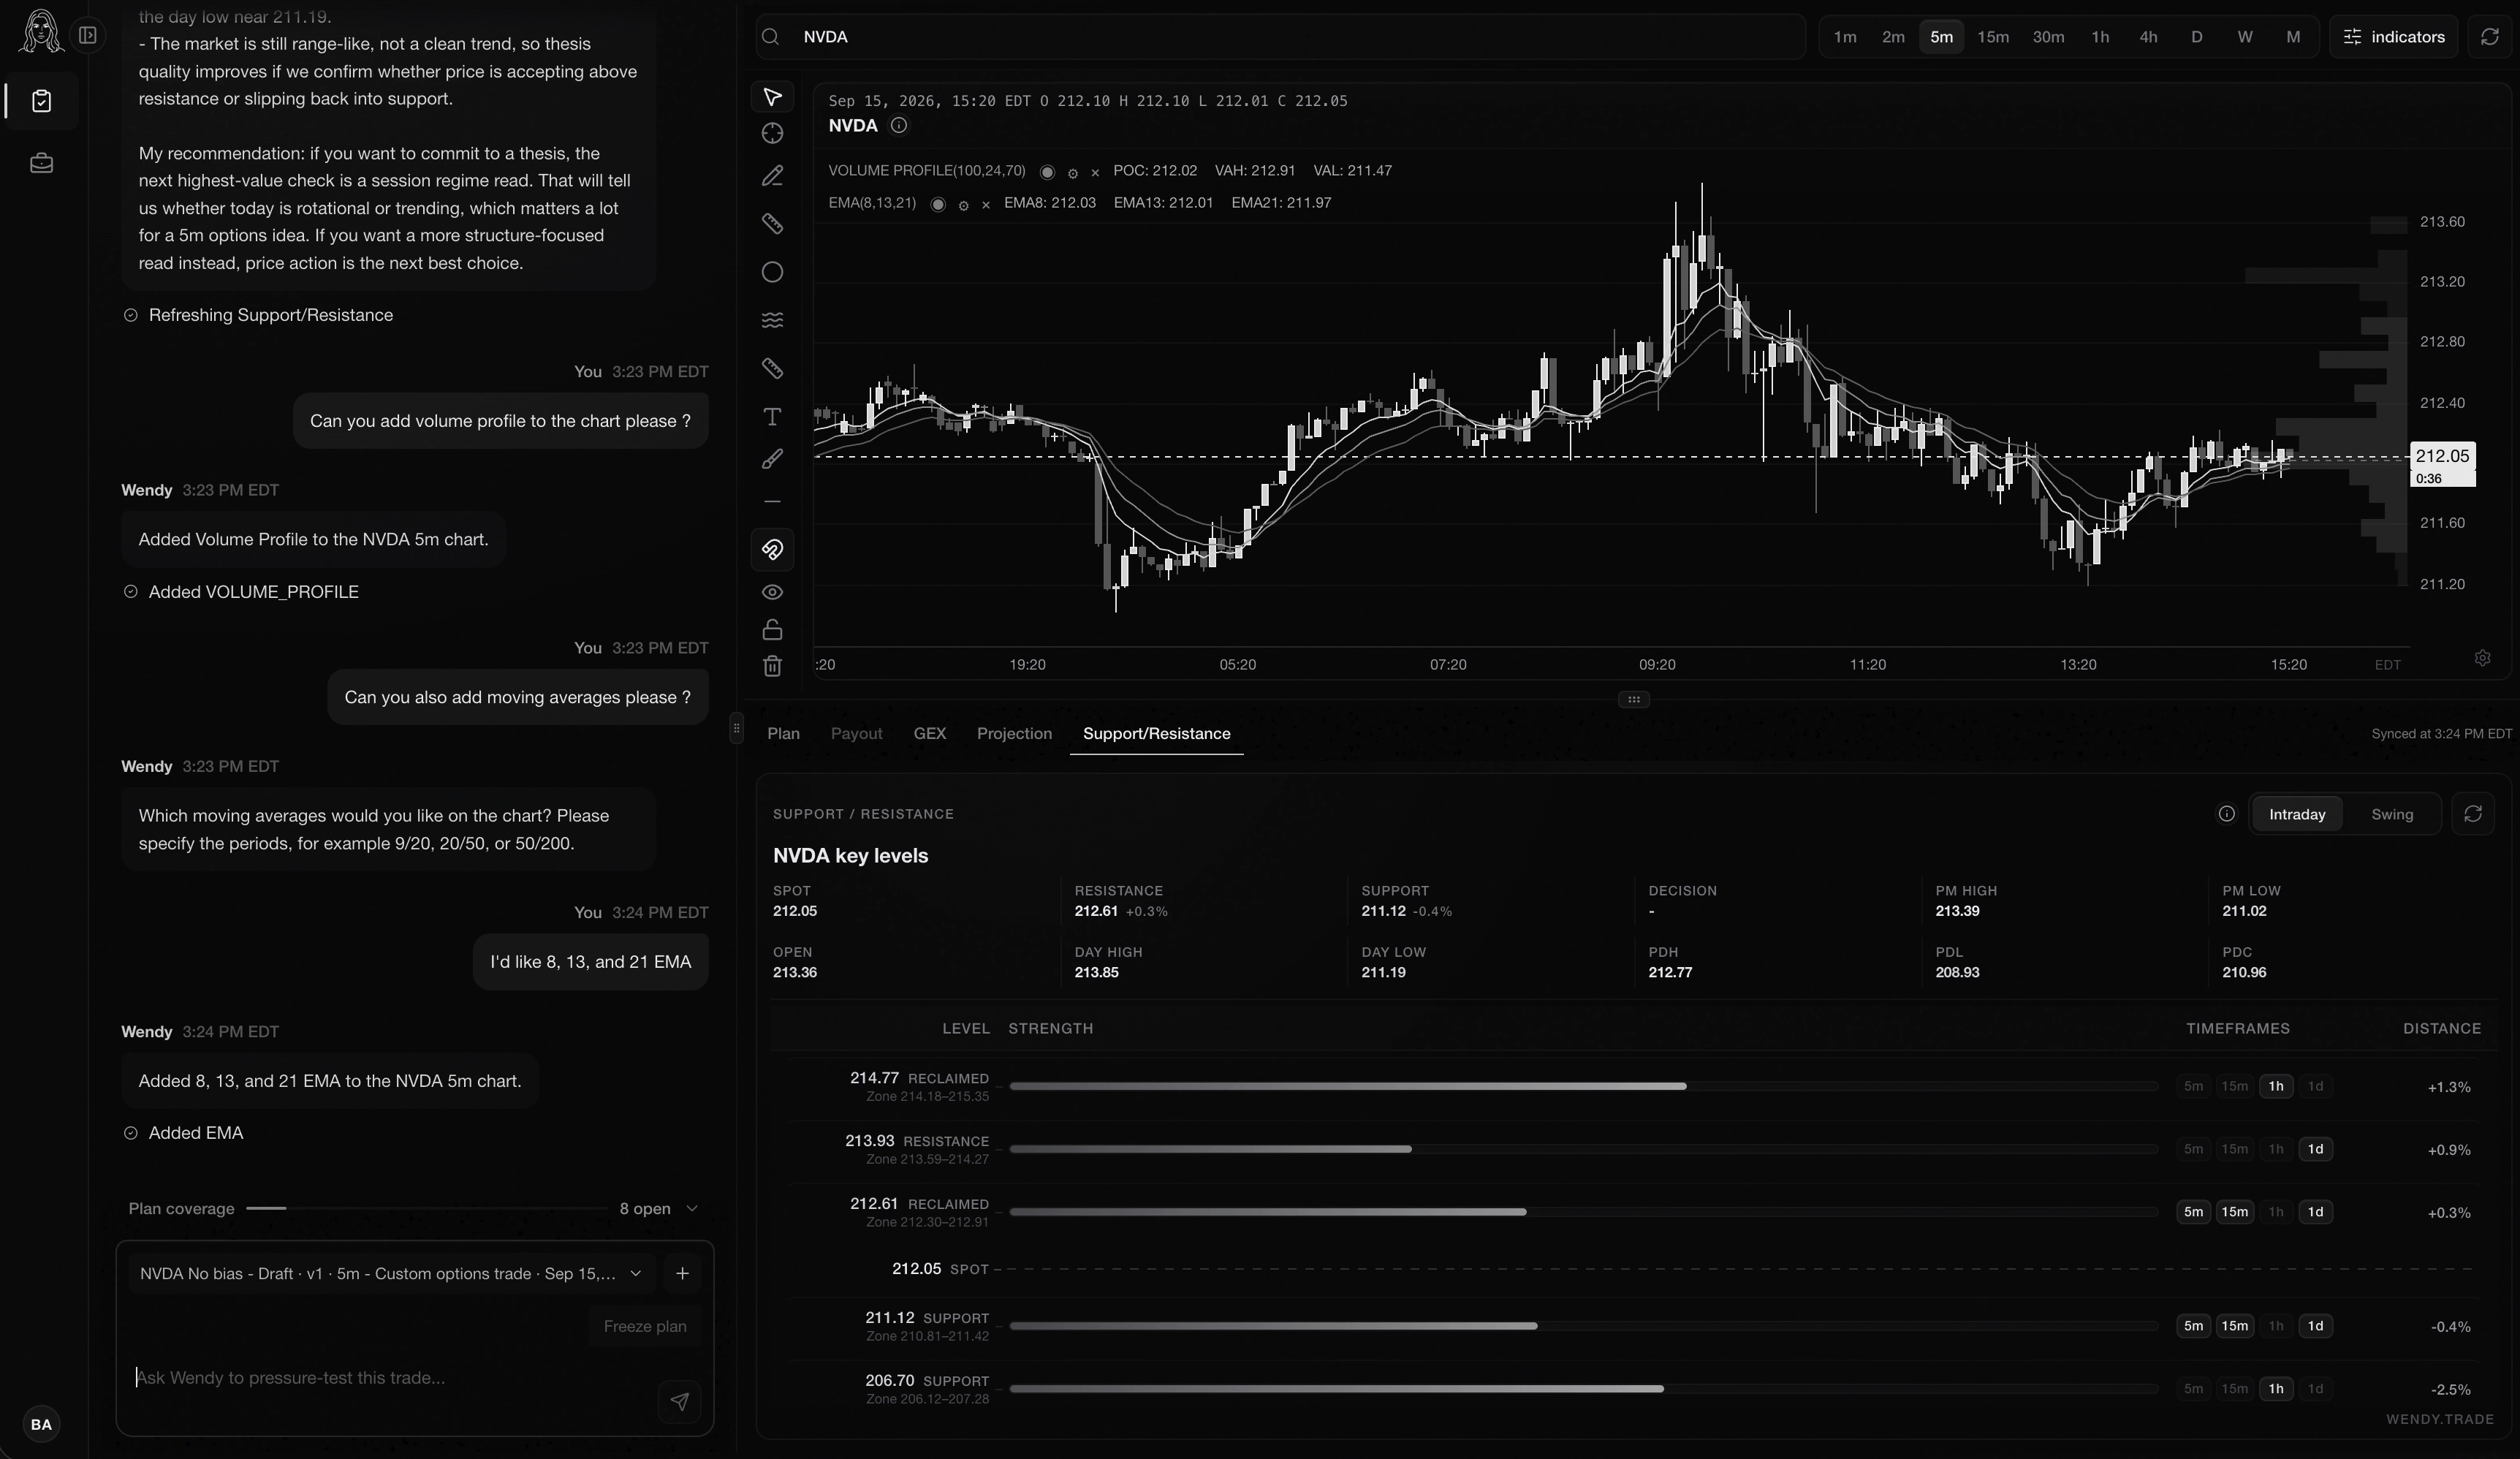Click the trash delete drawings icon
Screen dimensions: 2520x1459
772,666
